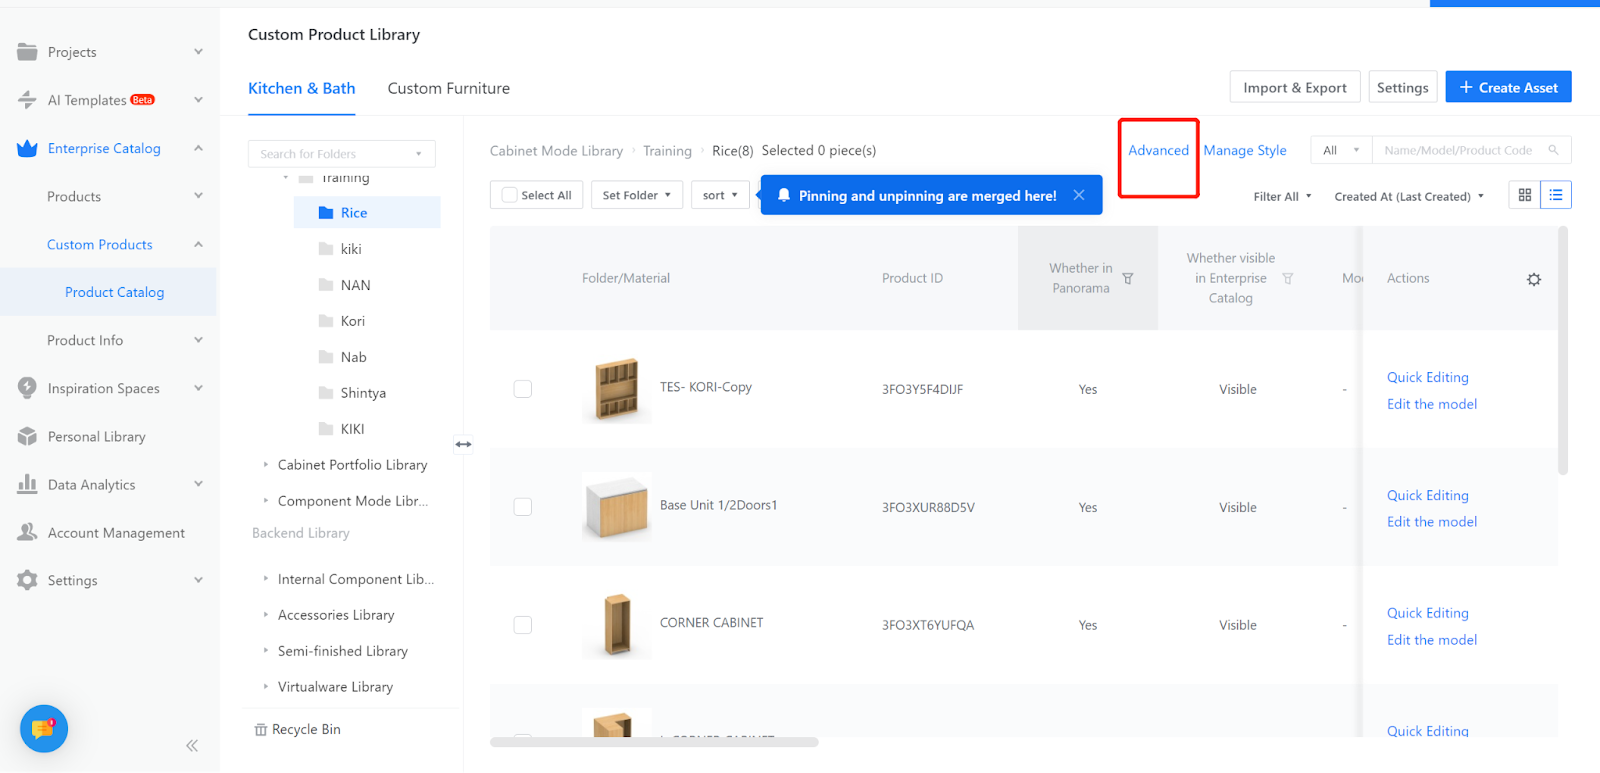Open table column settings gear

point(1534,280)
